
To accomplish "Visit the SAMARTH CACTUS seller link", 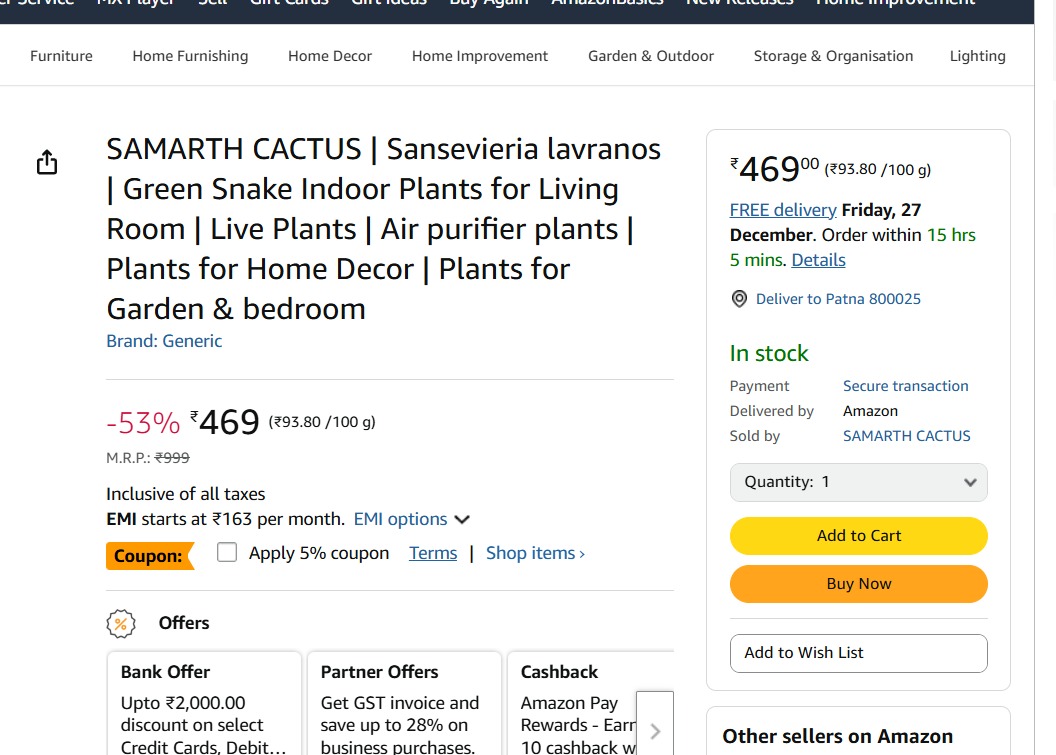I will point(906,436).
